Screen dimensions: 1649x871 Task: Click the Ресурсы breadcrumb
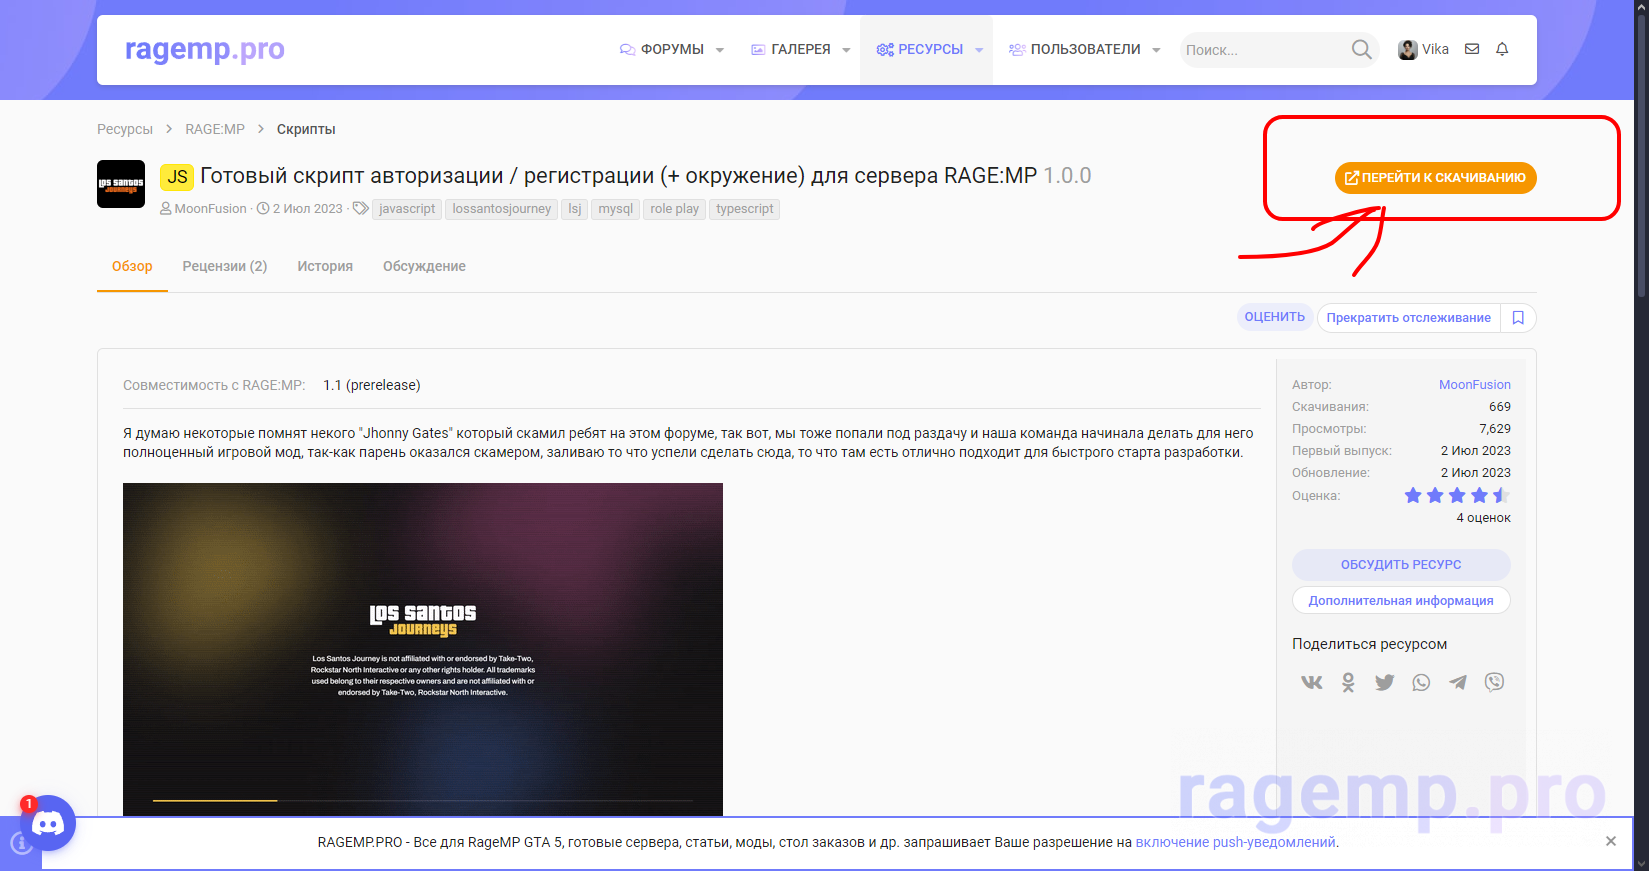point(125,129)
